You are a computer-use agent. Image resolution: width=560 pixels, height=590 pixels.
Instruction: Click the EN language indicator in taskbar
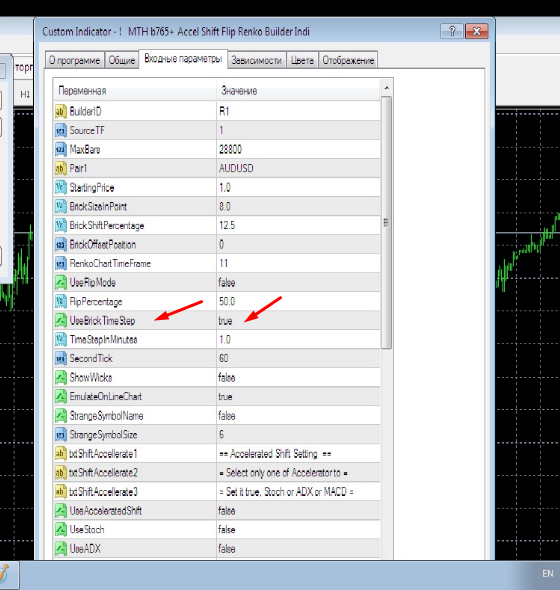click(548, 573)
